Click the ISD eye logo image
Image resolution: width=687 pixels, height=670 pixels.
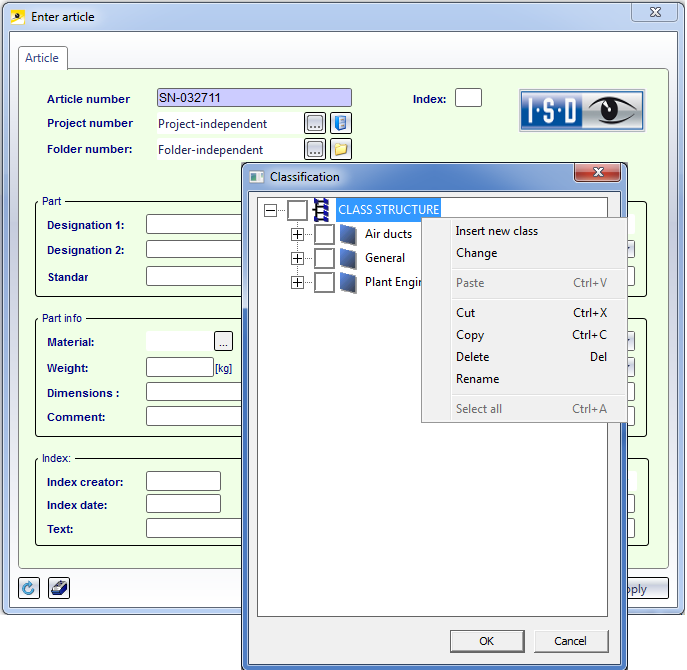582,110
